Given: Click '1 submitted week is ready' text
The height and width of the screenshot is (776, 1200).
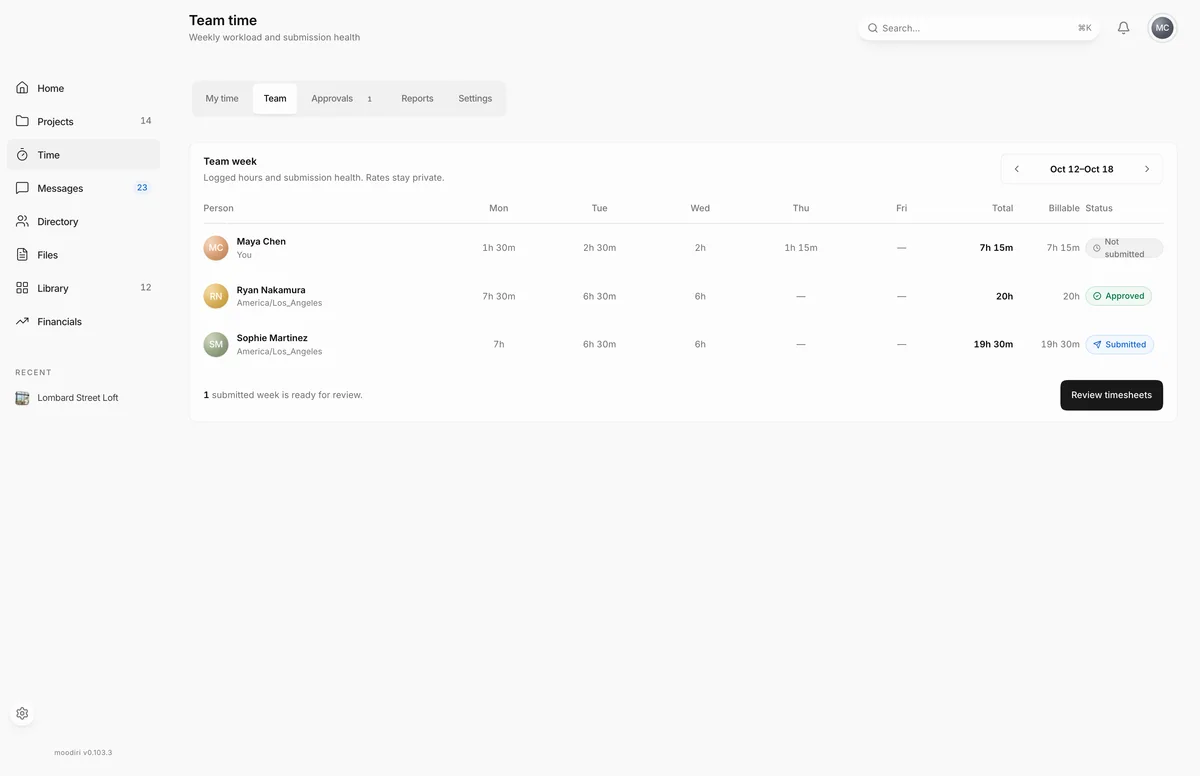Looking at the screenshot, I should point(283,395).
